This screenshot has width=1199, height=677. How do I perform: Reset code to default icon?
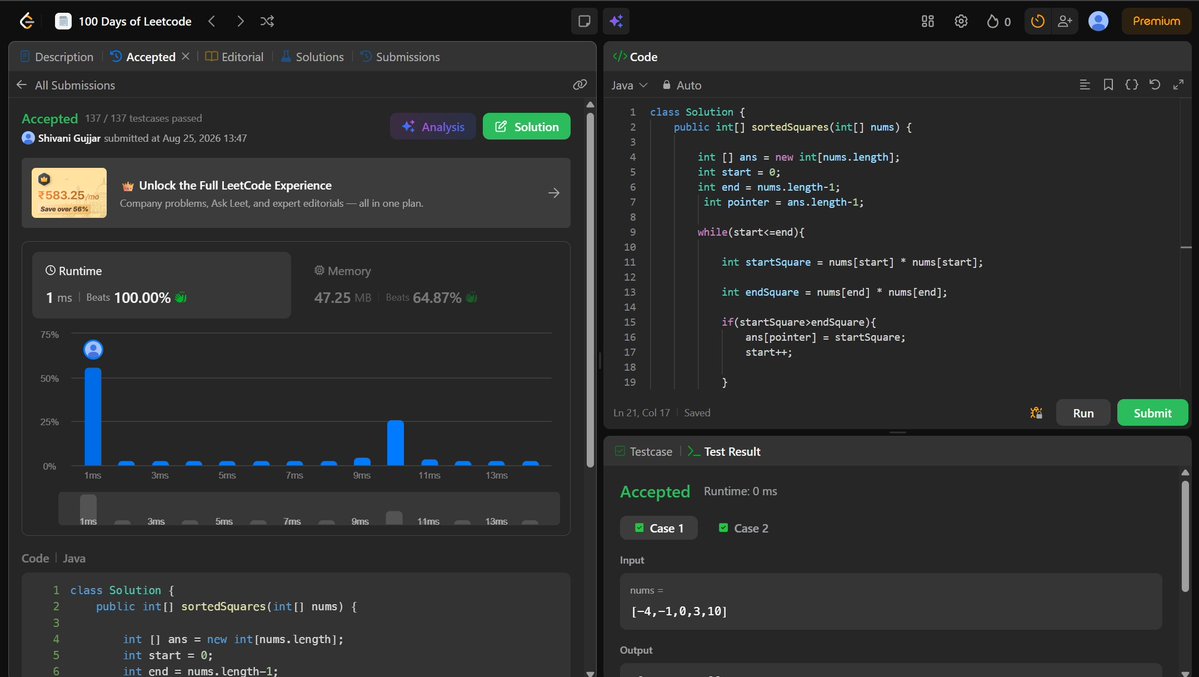click(x=1155, y=84)
